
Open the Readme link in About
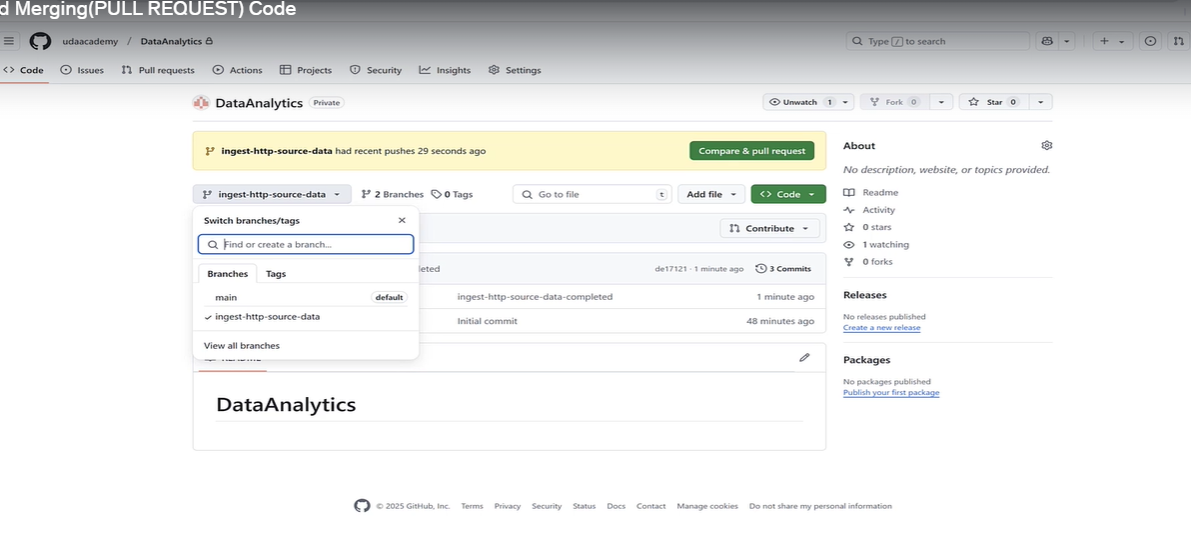[x=880, y=193]
